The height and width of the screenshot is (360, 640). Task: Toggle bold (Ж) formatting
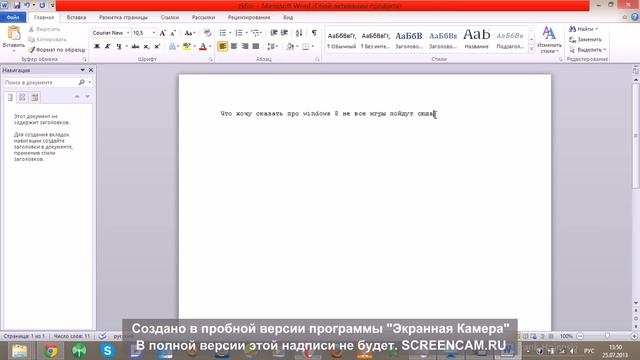pos(97,47)
